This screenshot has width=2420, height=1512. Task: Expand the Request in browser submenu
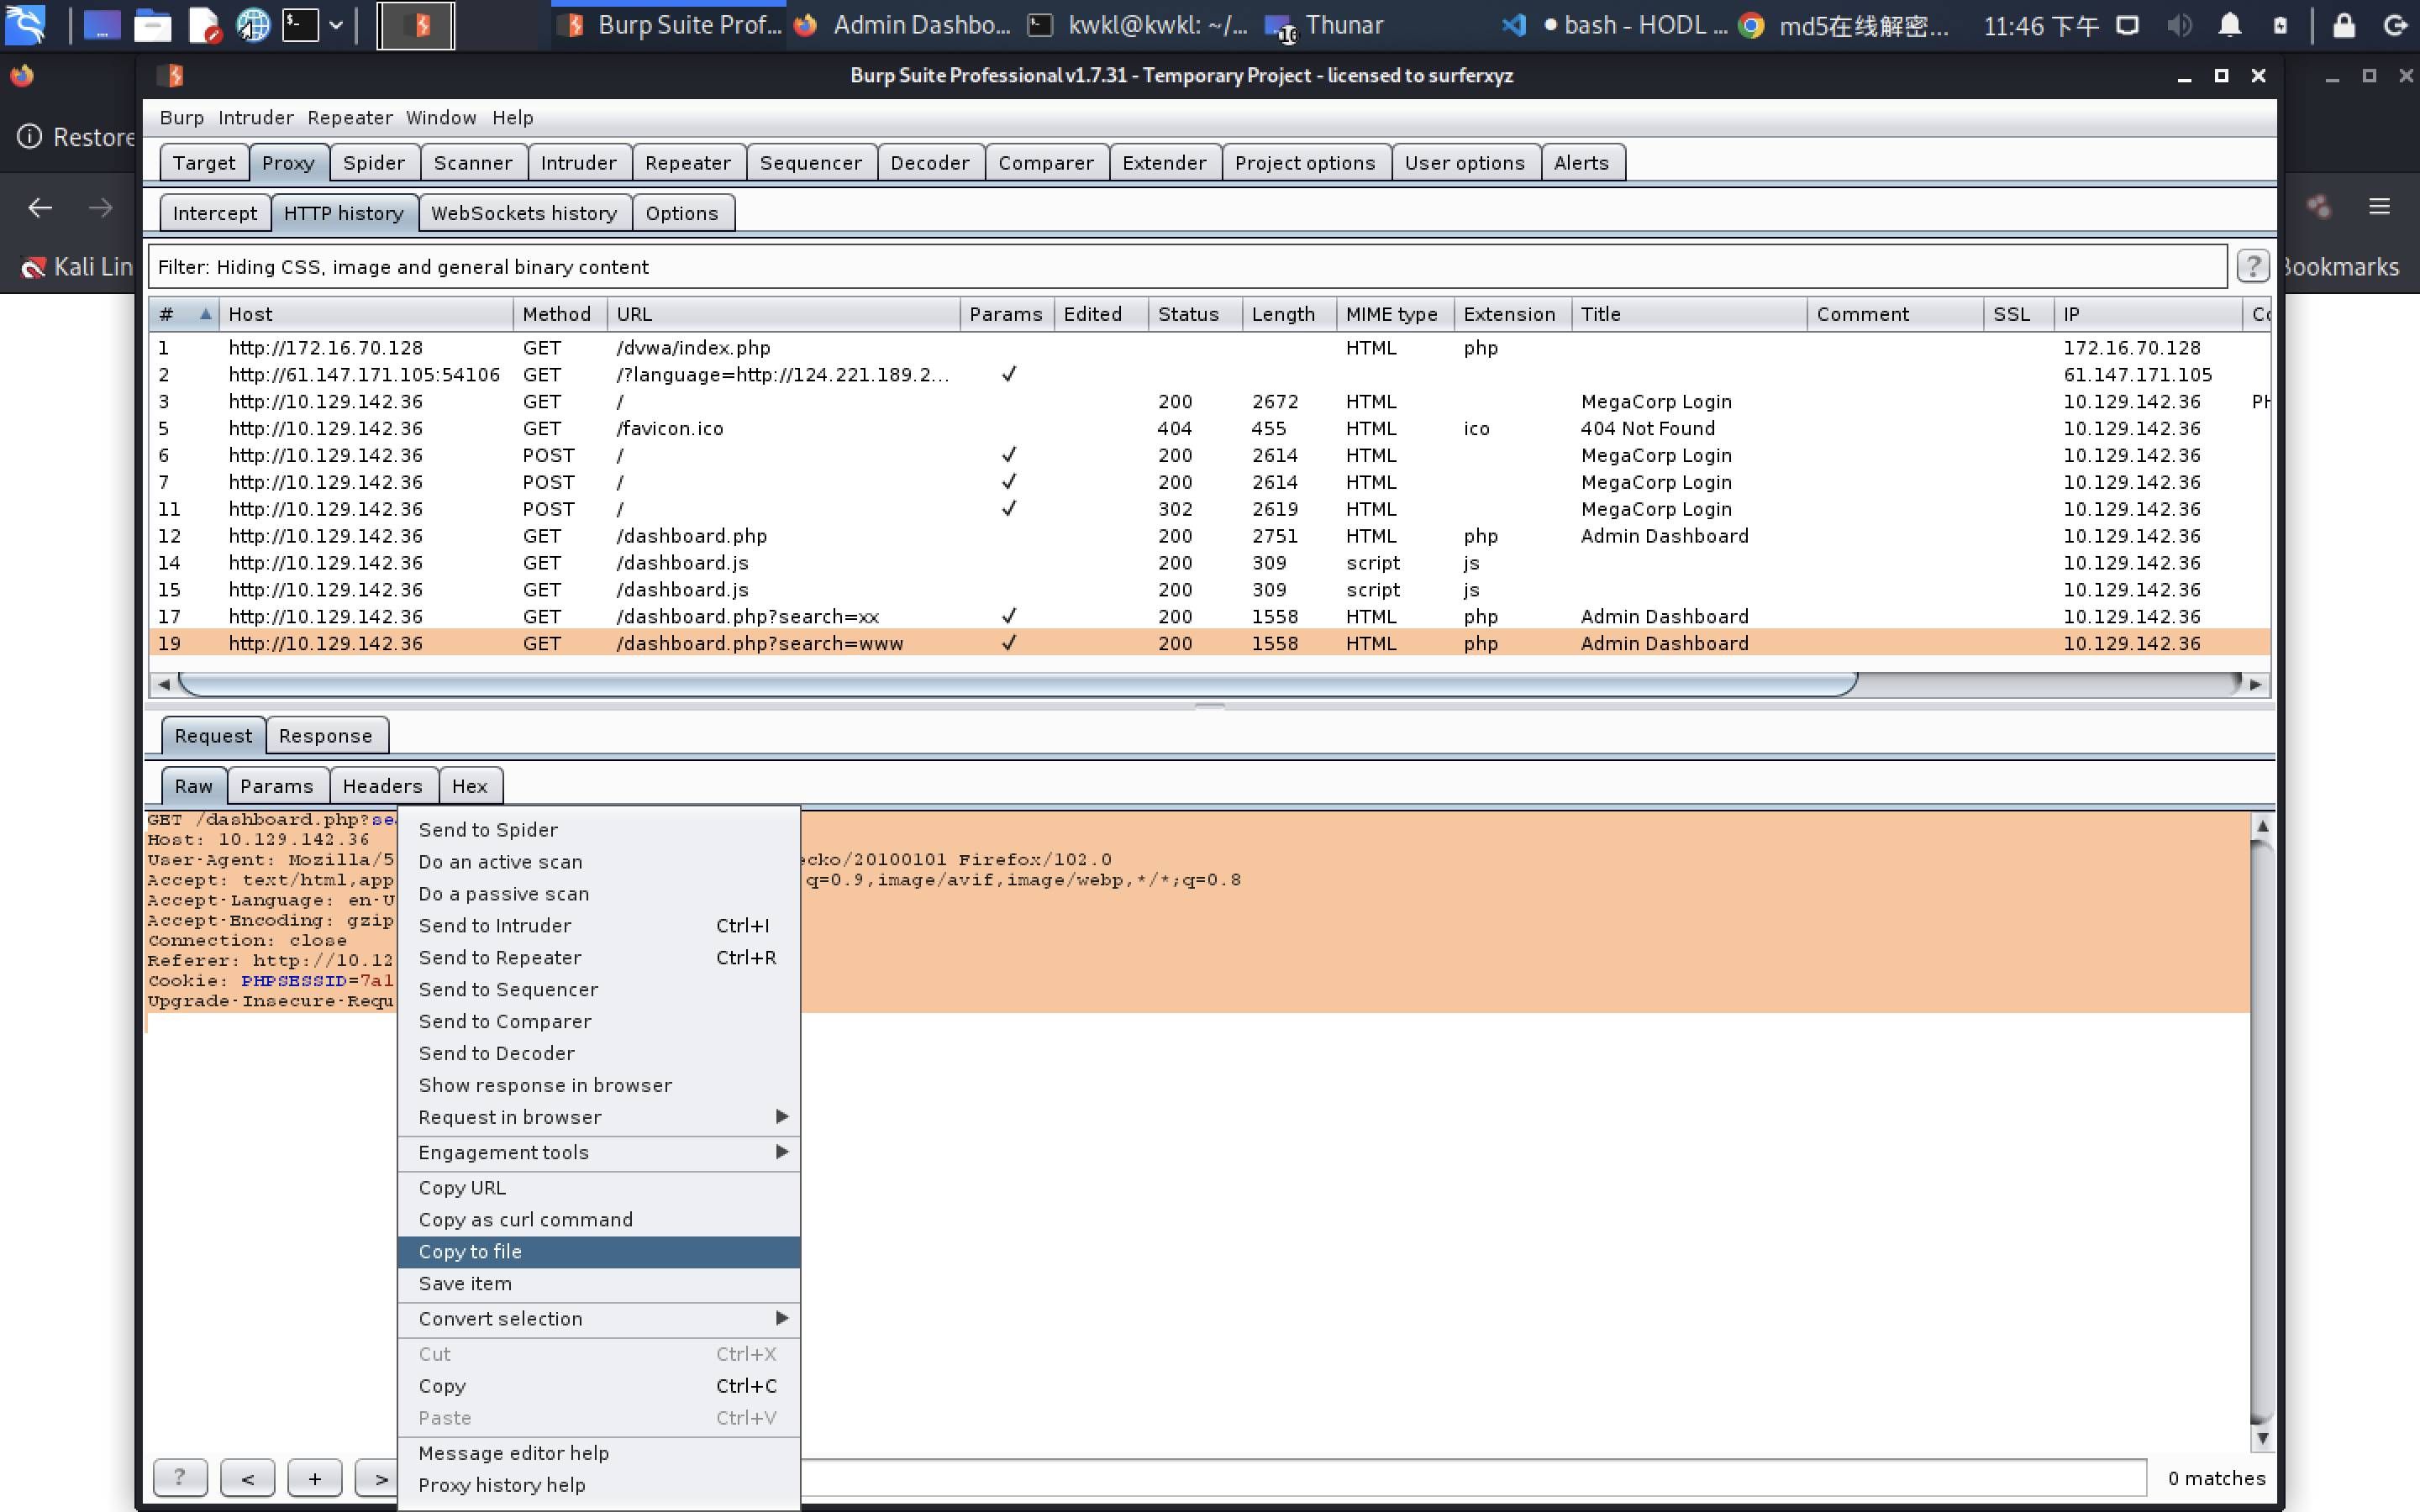tap(599, 1117)
